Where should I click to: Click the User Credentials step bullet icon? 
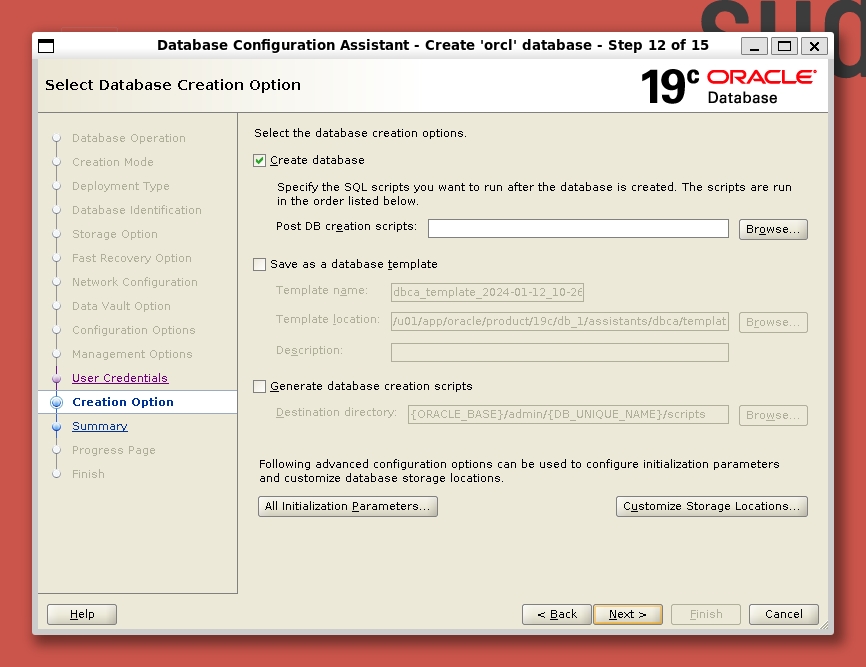(57, 378)
